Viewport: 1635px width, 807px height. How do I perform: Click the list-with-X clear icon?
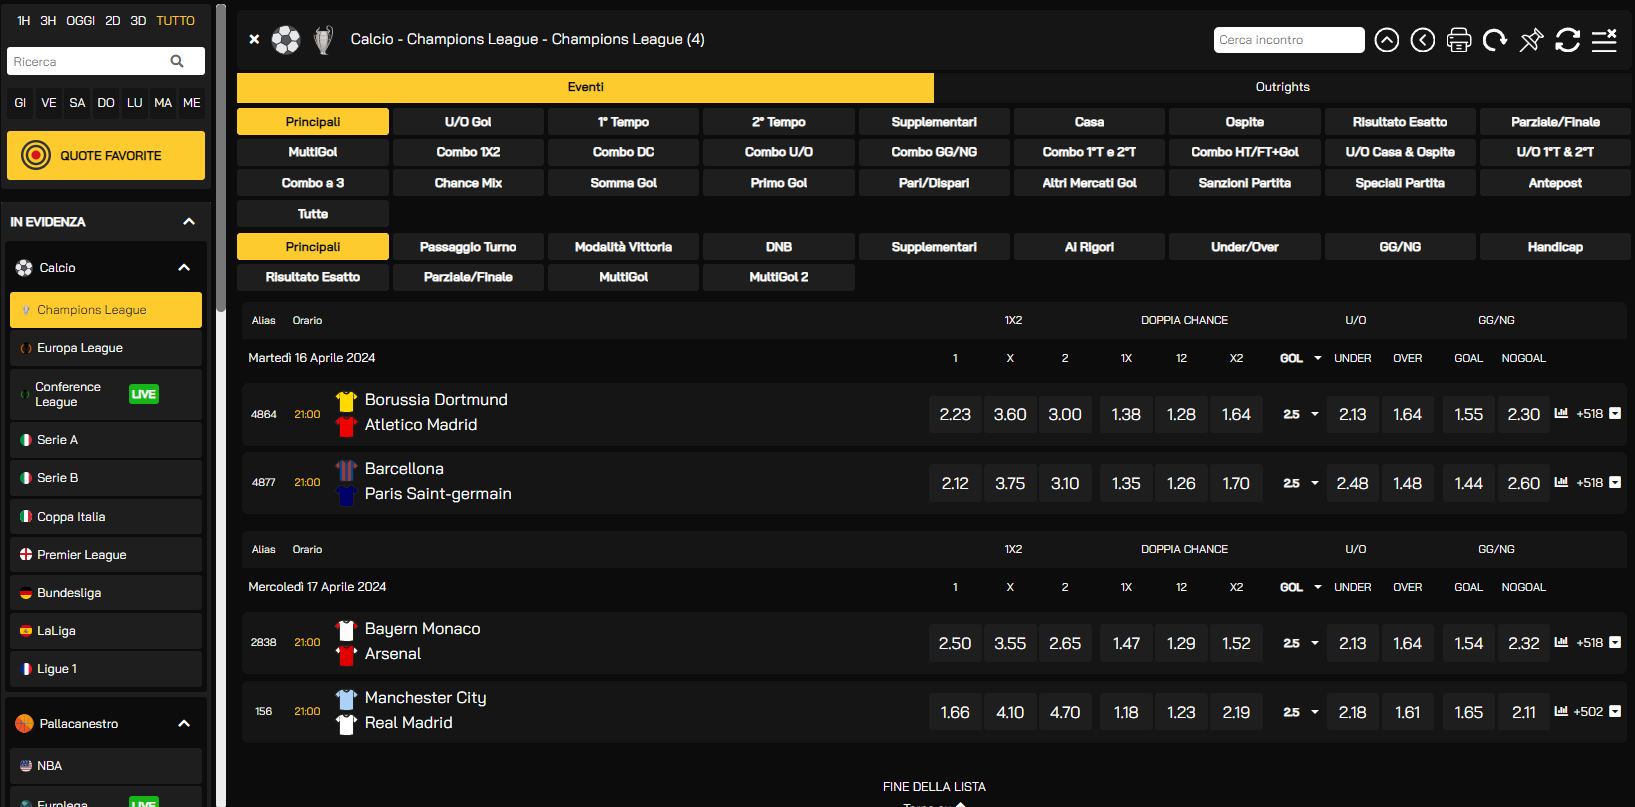pyautogui.click(x=1604, y=40)
